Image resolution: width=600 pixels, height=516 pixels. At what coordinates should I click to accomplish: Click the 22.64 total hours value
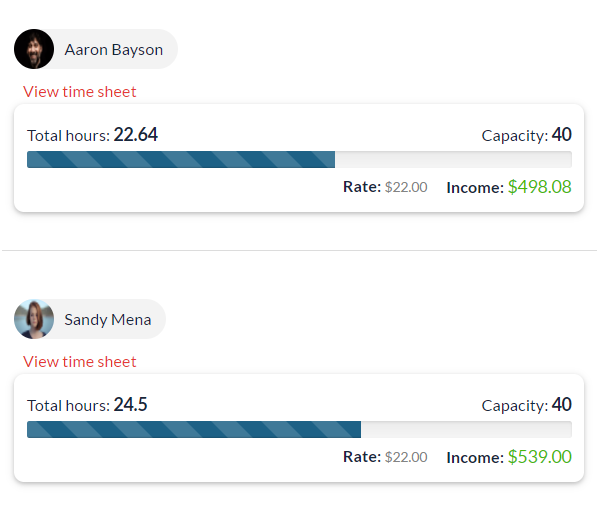coord(136,135)
